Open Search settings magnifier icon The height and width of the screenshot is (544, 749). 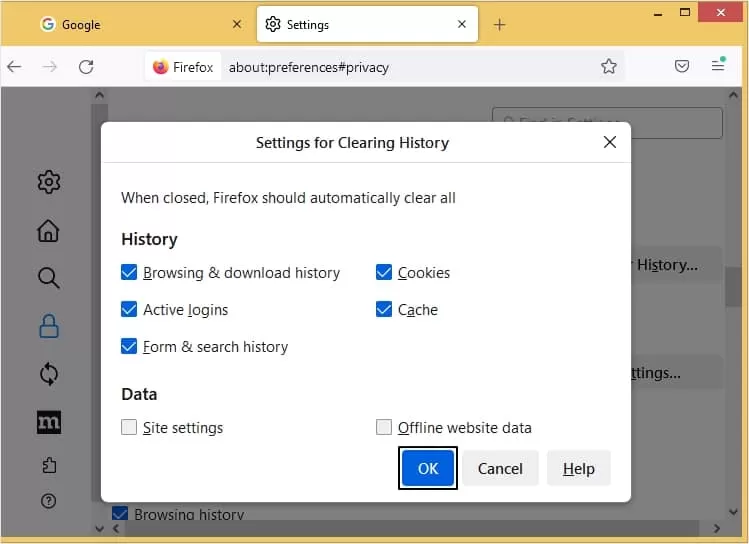click(49, 278)
